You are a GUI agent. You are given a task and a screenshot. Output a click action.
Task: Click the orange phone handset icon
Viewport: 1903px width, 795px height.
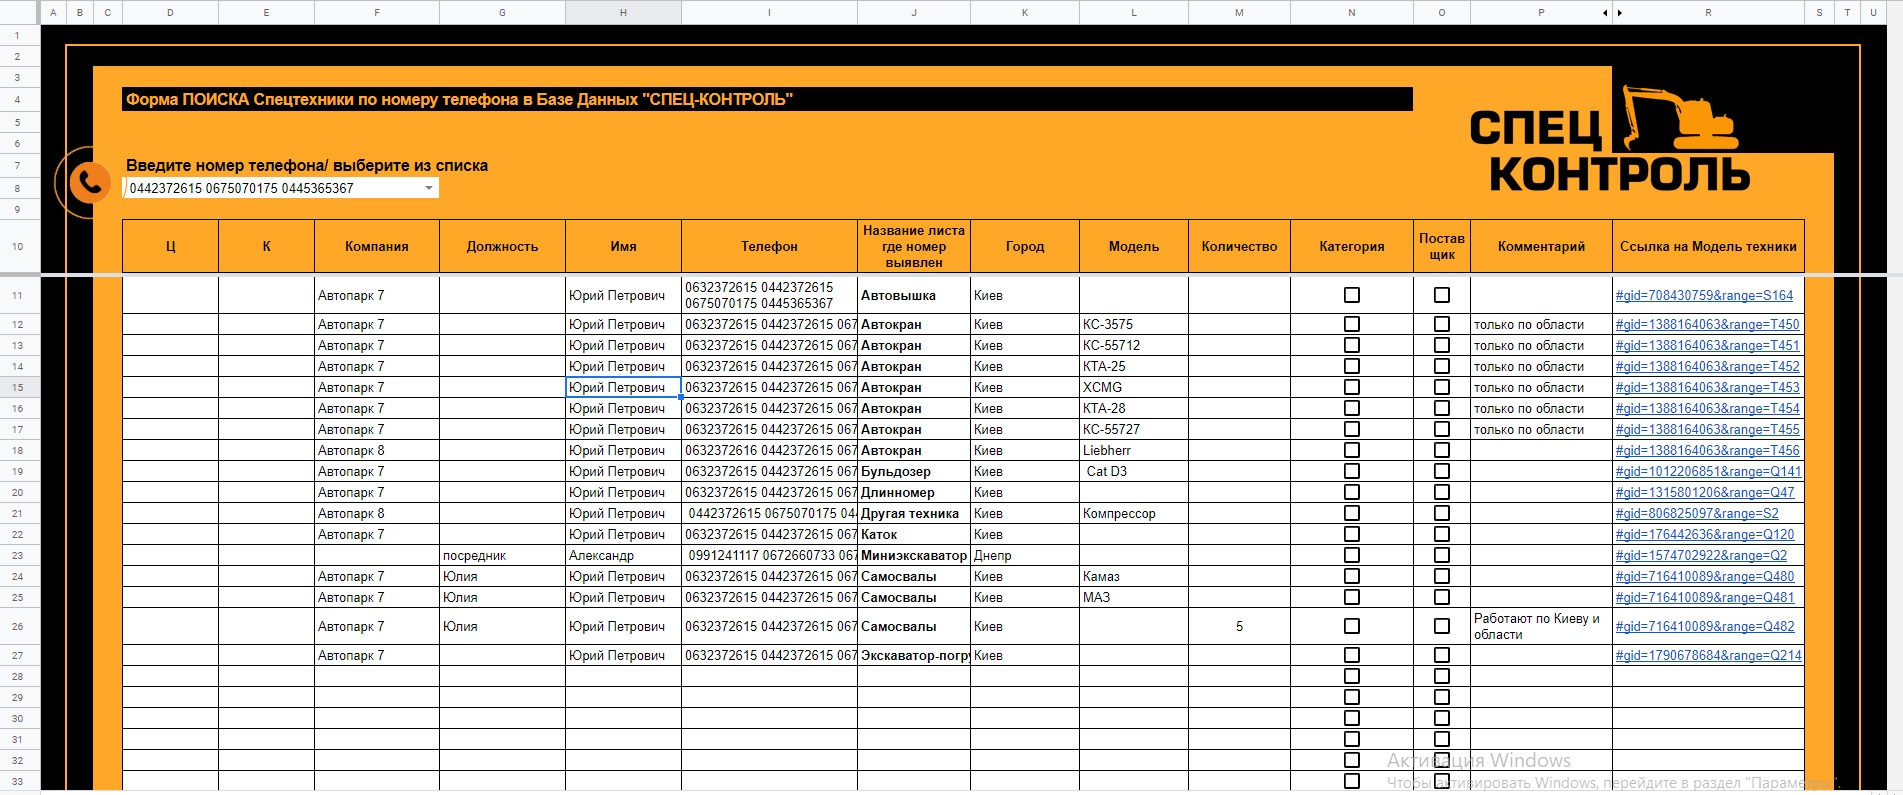click(x=90, y=182)
